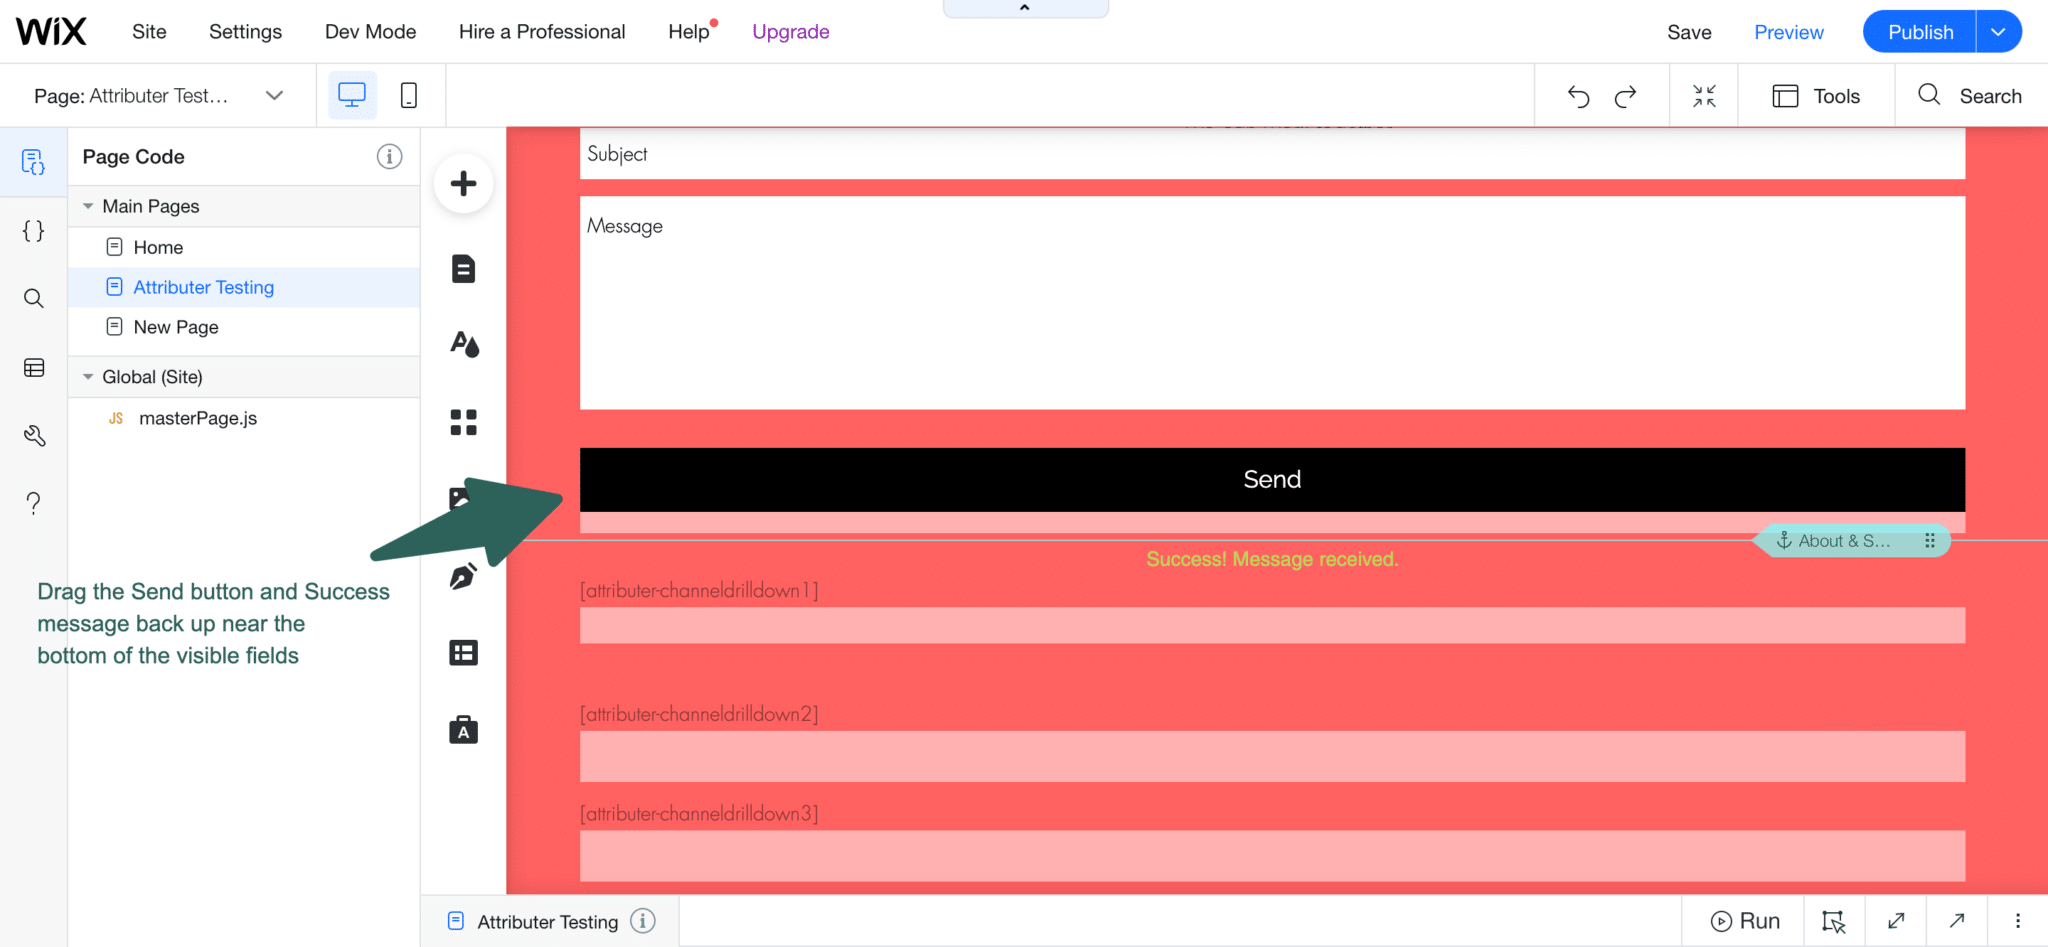Open the Dev Mode menu

[x=370, y=31]
